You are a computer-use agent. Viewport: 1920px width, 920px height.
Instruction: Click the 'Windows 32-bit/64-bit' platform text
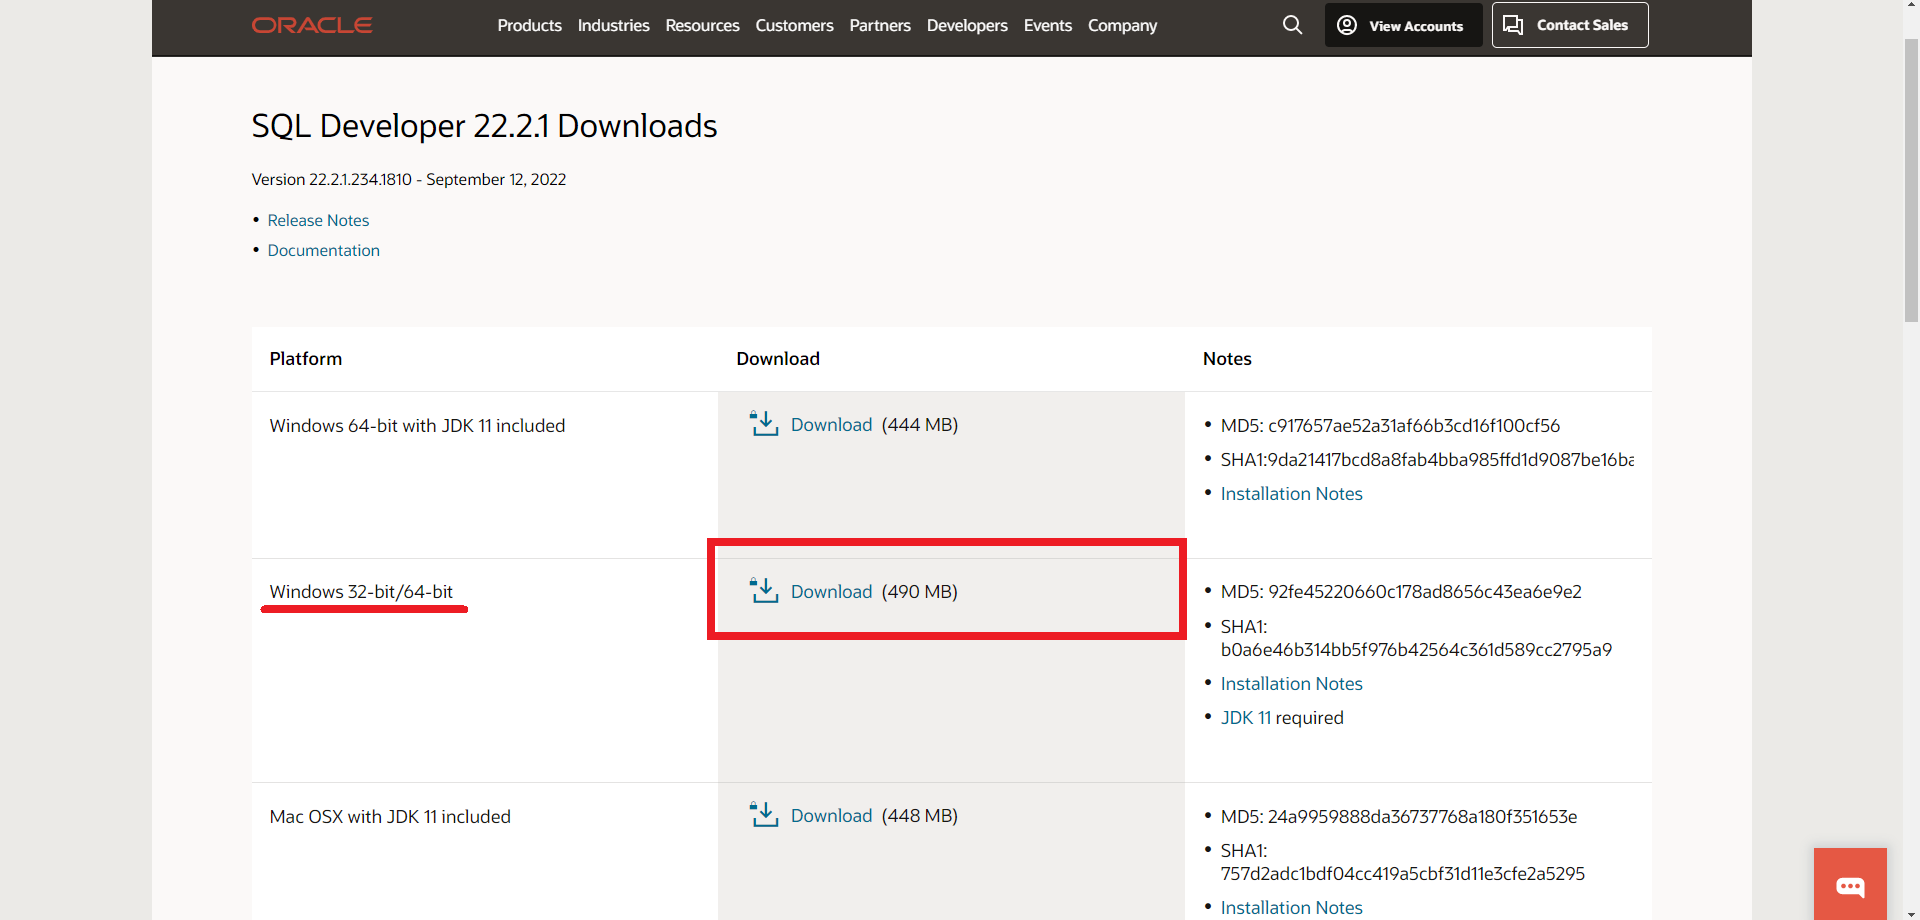coord(361,592)
